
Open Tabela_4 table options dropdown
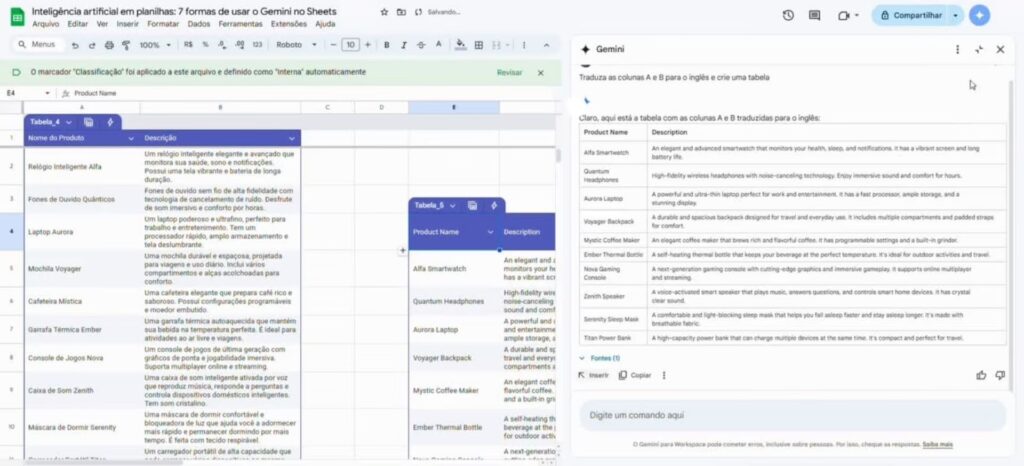click(69, 122)
